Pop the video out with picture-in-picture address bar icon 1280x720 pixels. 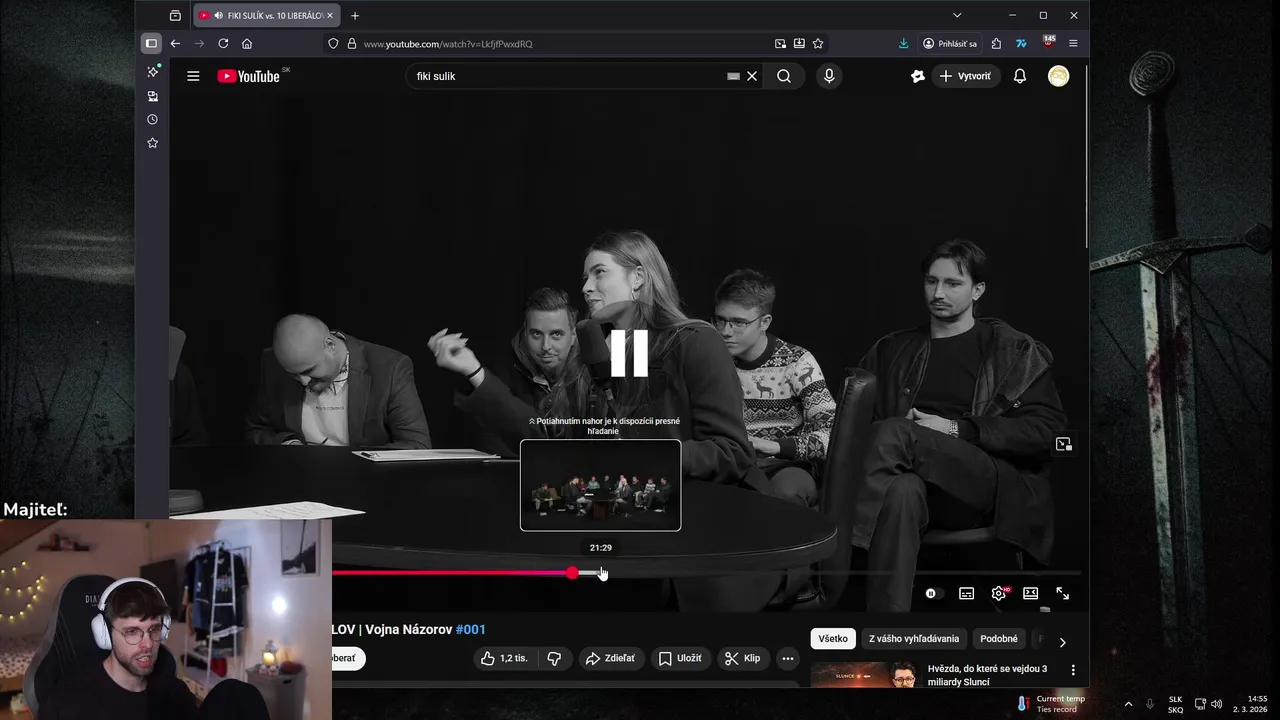tap(780, 44)
